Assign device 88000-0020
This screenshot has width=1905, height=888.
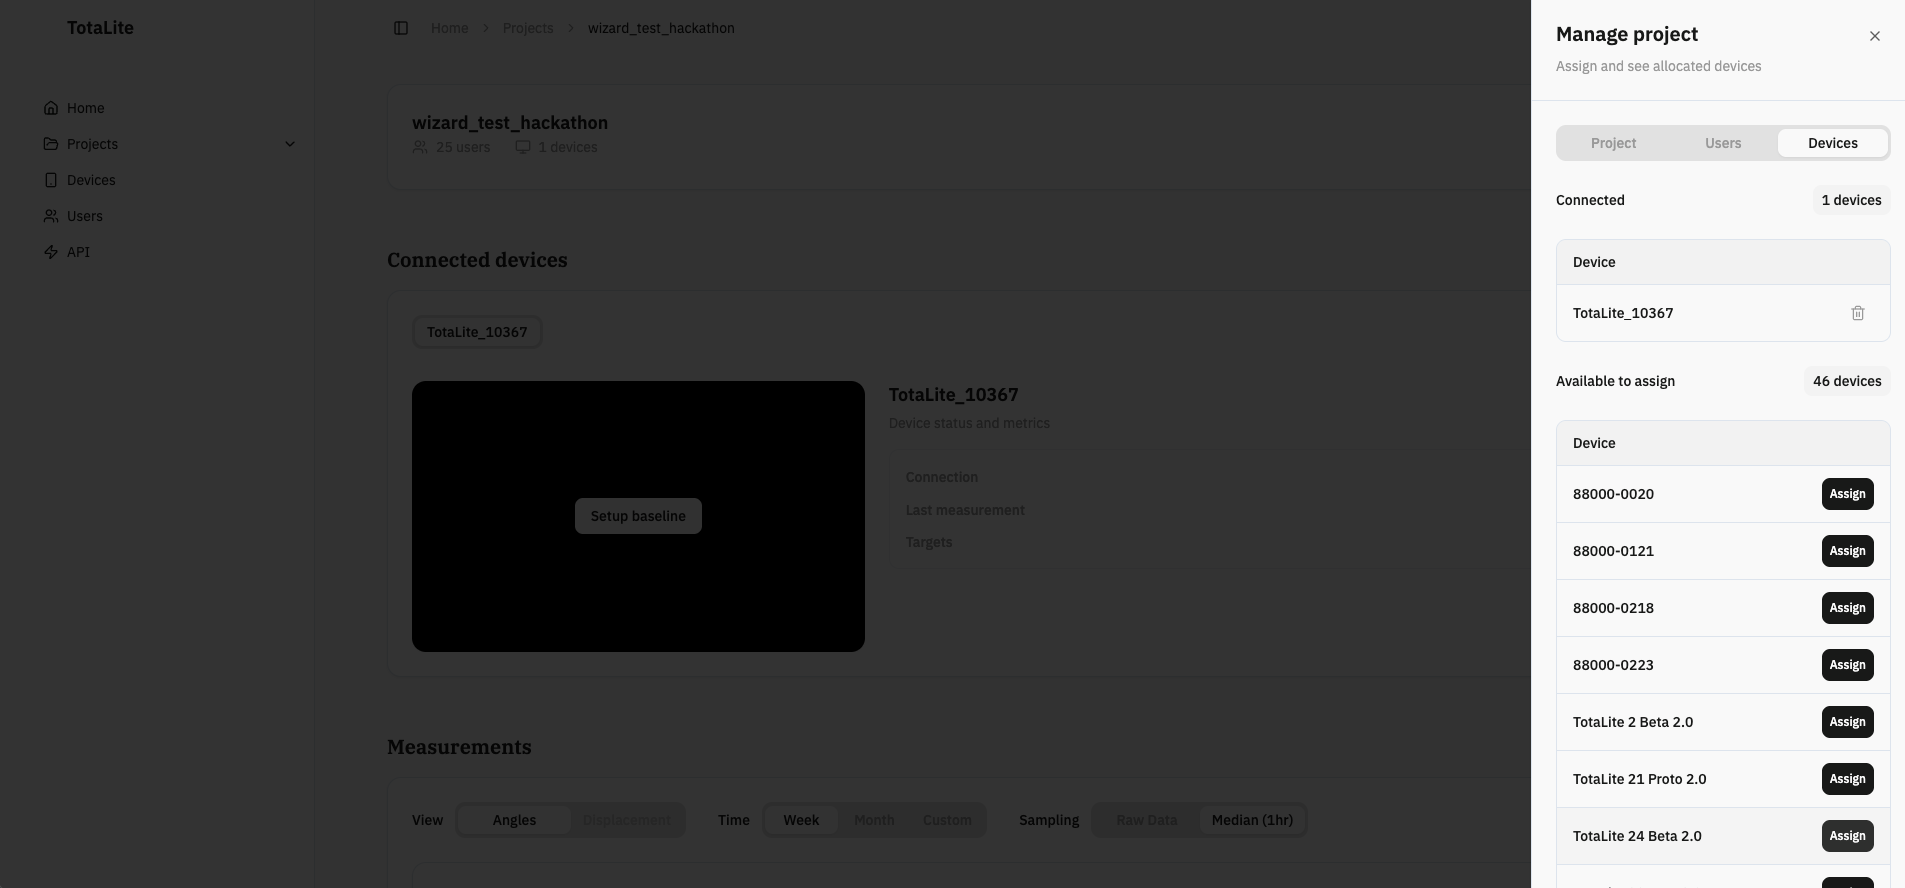point(1847,494)
